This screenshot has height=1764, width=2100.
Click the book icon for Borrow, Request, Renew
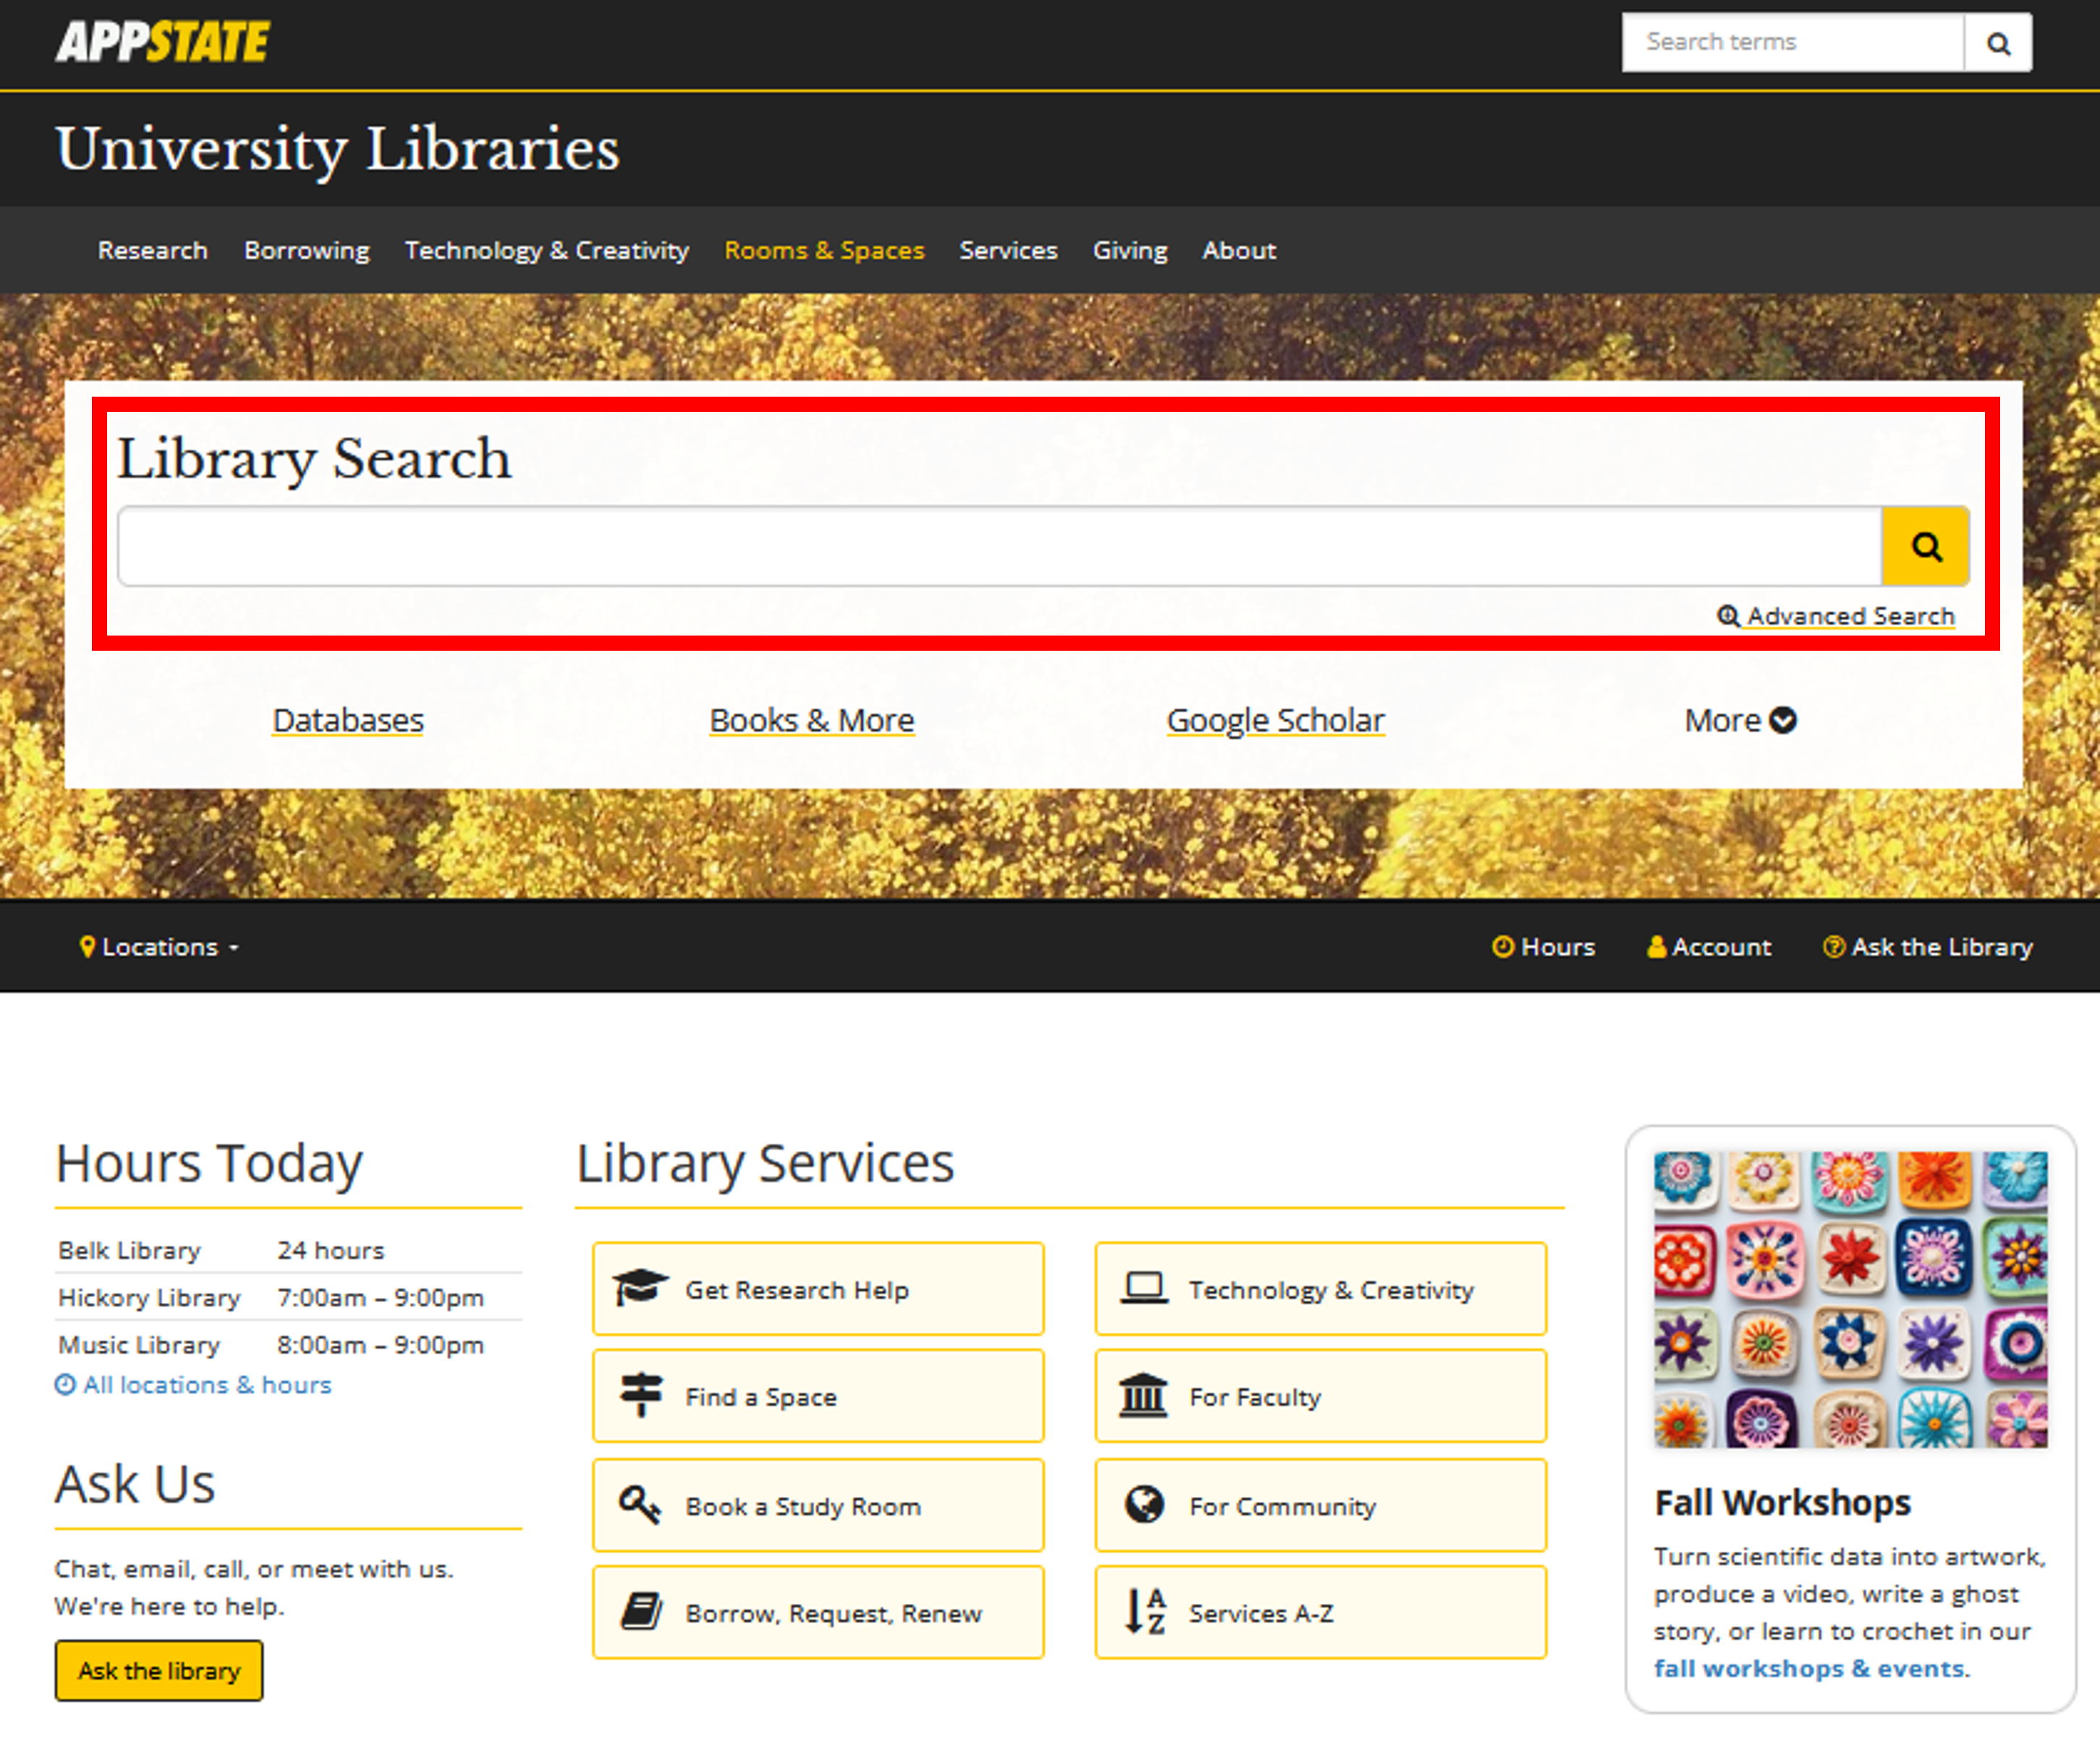point(640,1610)
